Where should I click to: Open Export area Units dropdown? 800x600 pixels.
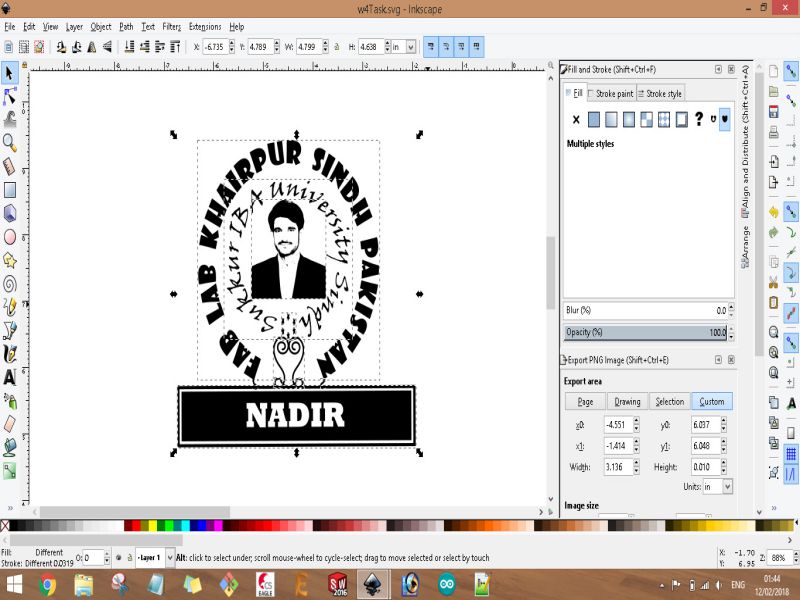[x=728, y=487]
